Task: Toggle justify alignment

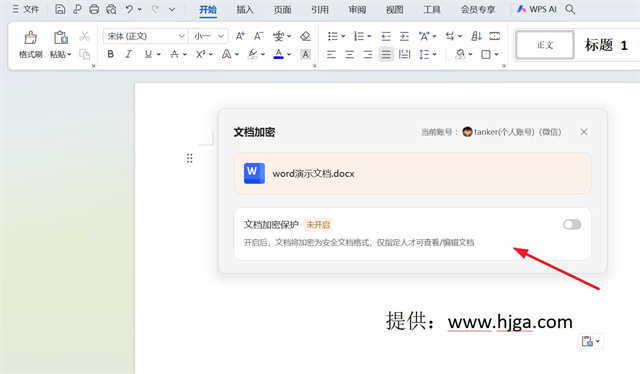Action: (386, 54)
